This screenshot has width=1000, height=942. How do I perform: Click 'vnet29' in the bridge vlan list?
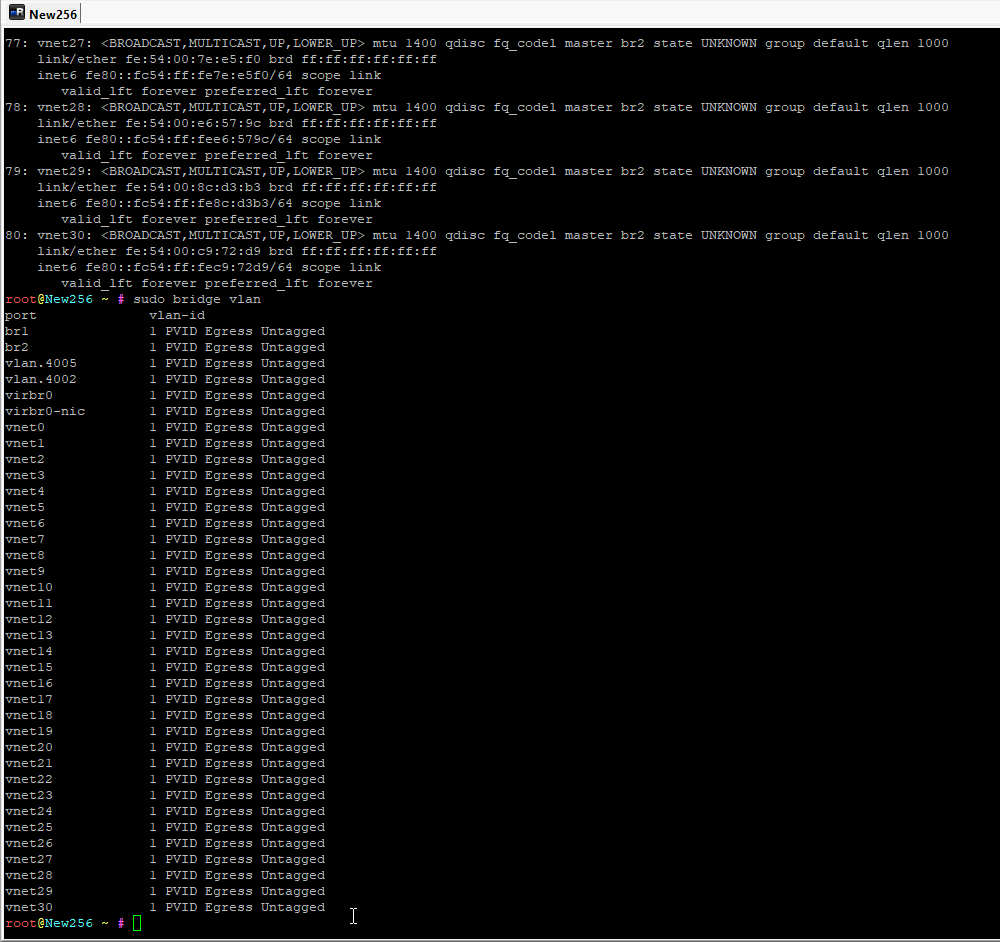point(29,892)
